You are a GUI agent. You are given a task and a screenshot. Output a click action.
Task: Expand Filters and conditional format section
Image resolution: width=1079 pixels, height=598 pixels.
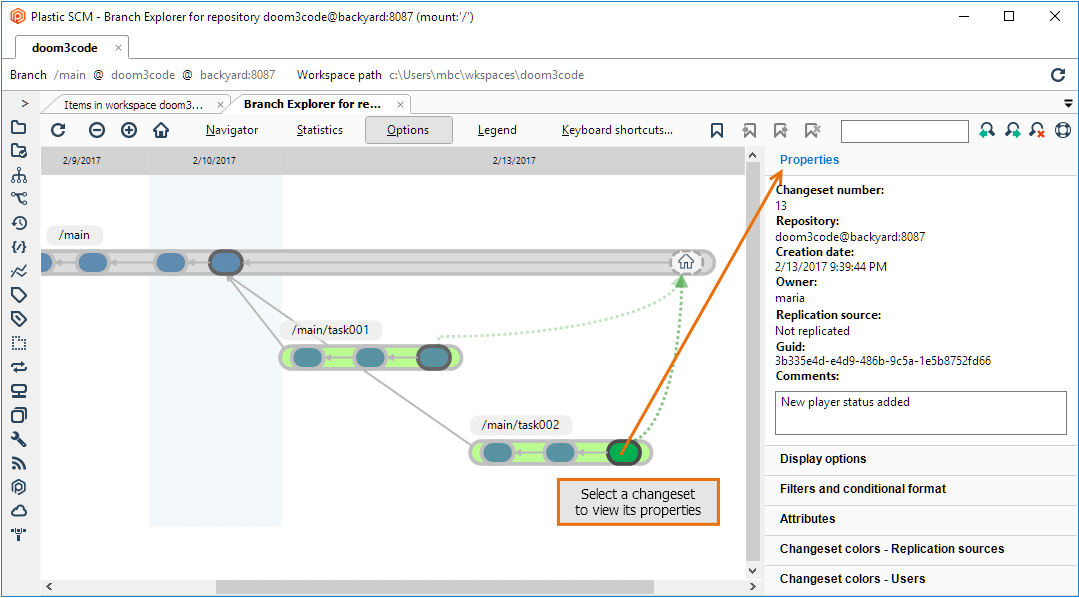862,489
